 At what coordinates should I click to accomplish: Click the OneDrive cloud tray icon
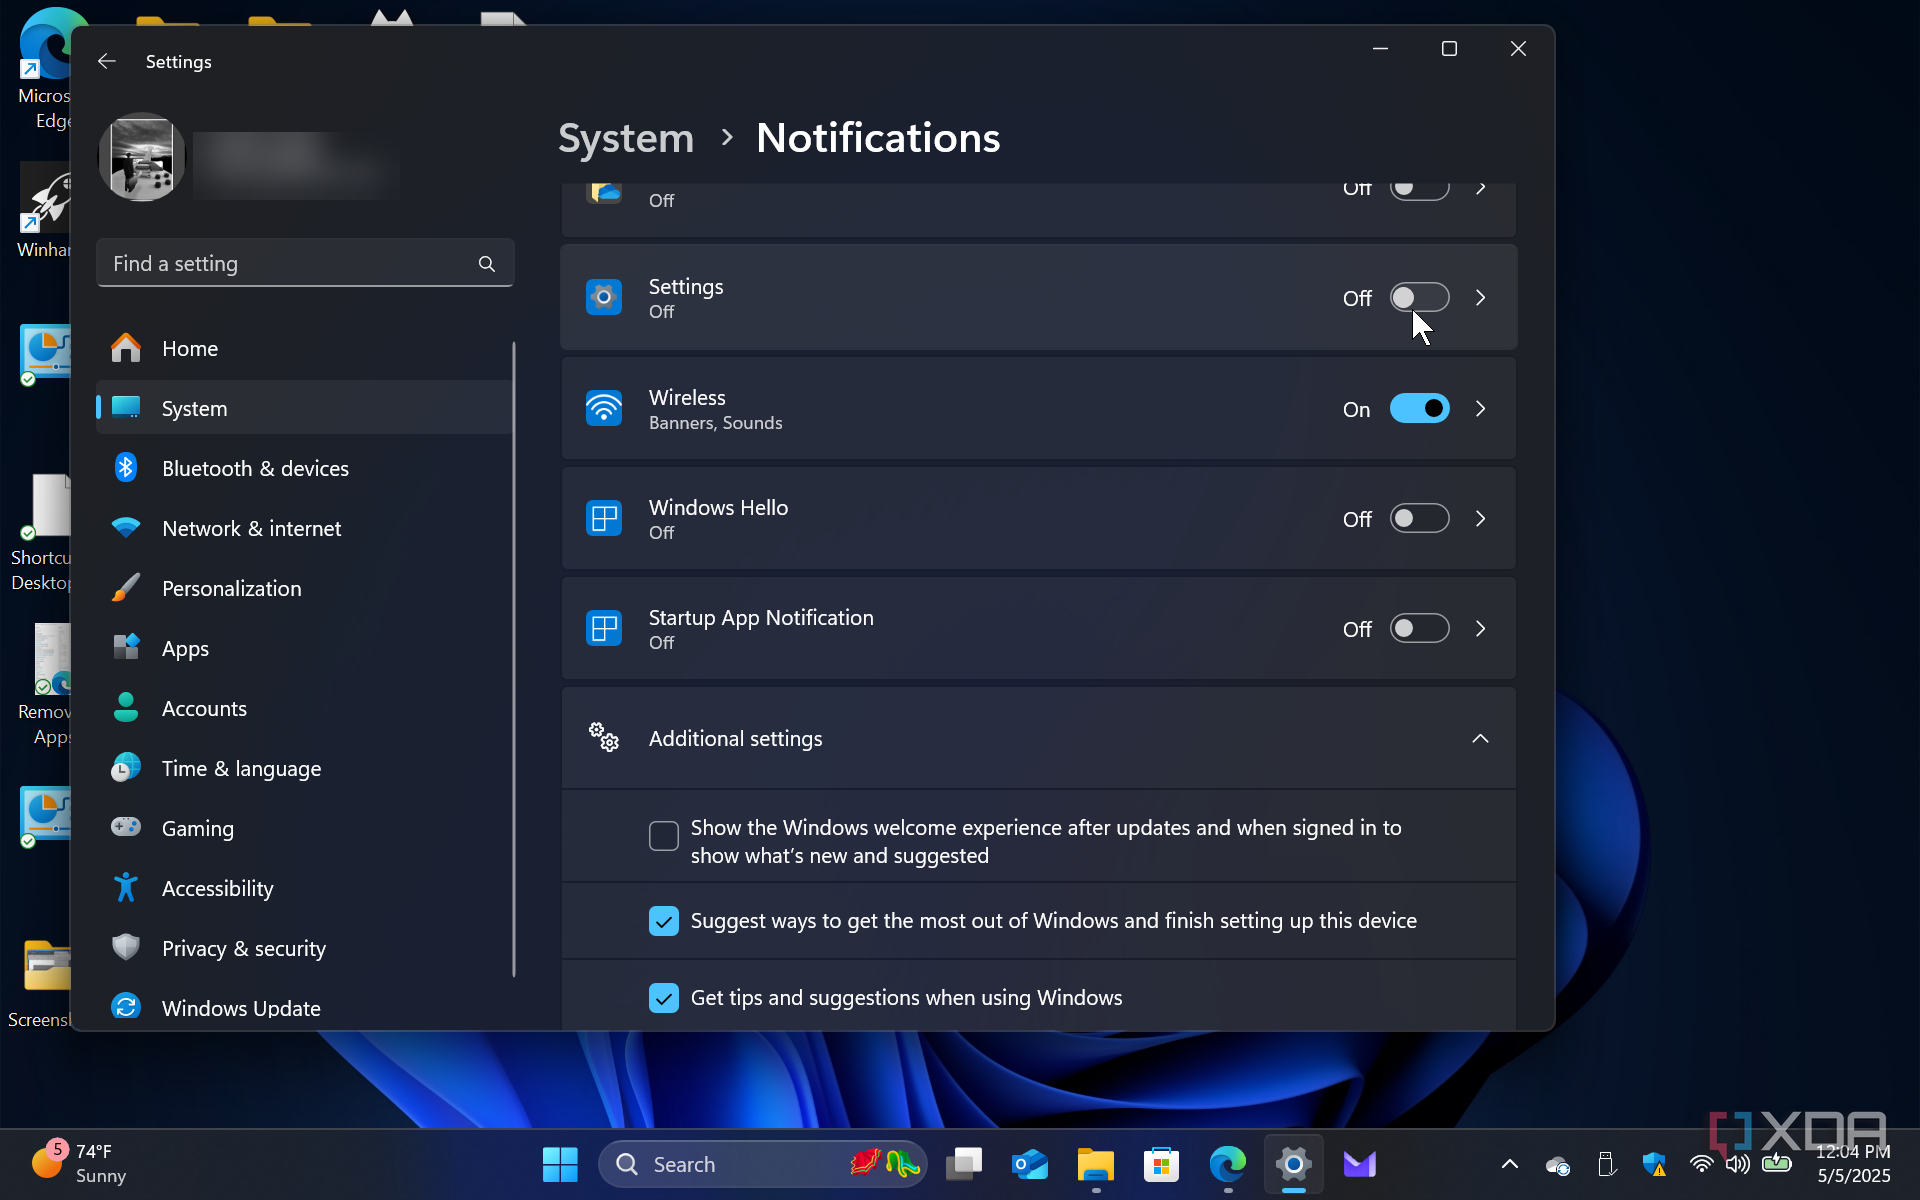pyautogui.click(x=1558, y=1165)
